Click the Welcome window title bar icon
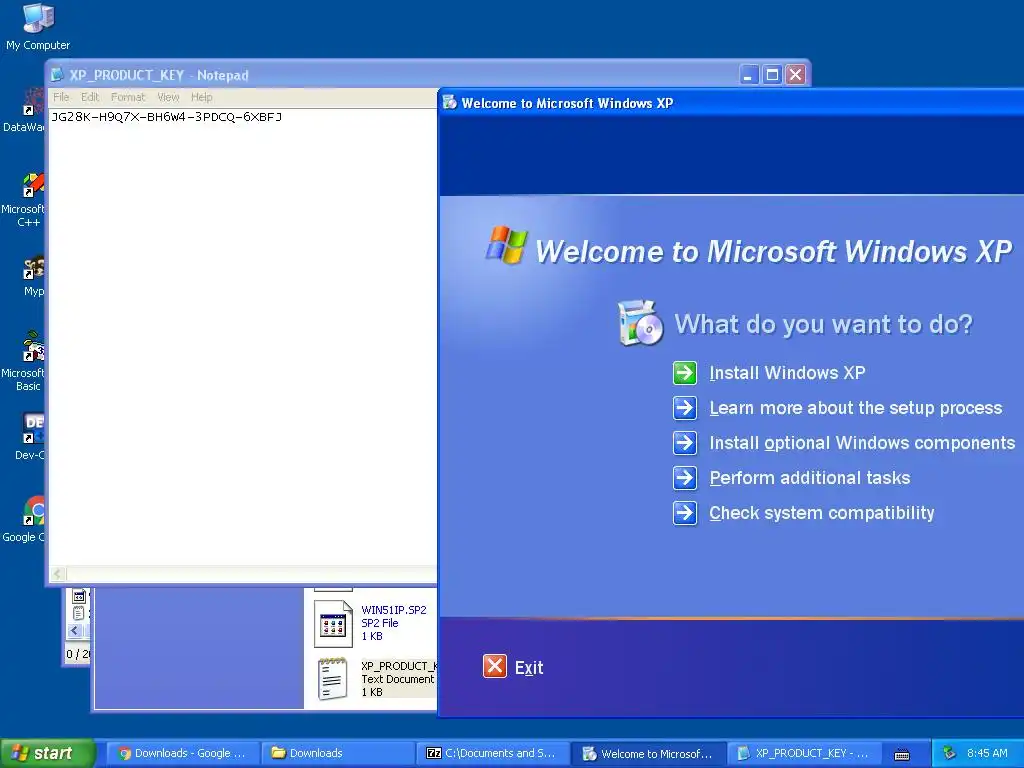Image resolution: width=1024 pixels, height=768 pixels. coord(449,103)
